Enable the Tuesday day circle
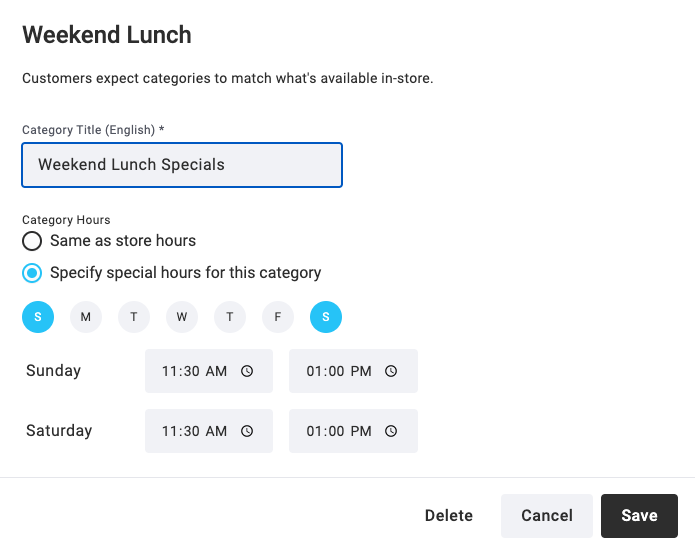 [134, 317]
